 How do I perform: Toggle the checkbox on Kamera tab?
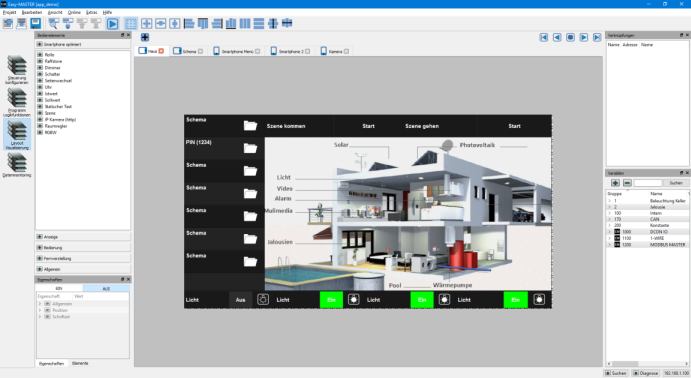click(x=346, y=52)
